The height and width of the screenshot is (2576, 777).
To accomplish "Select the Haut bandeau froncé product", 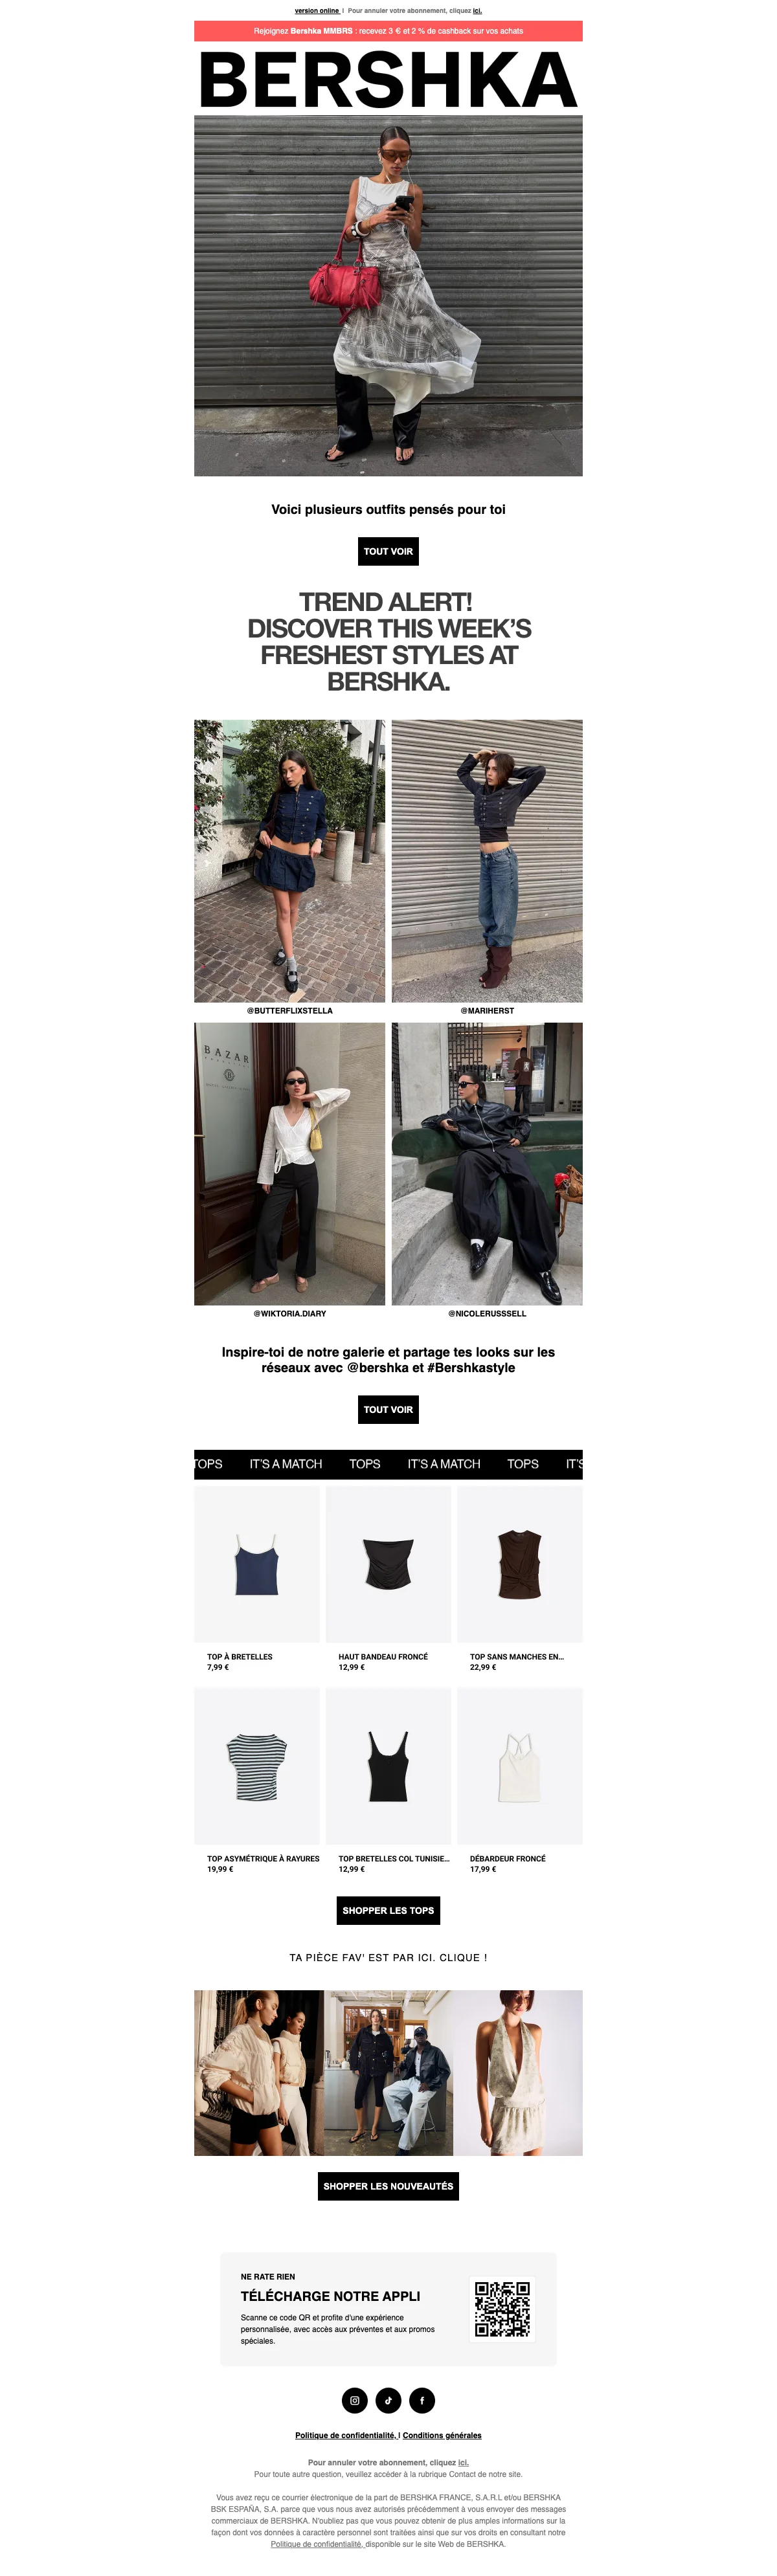I will pyautogui.click(x=388, y=1579).
